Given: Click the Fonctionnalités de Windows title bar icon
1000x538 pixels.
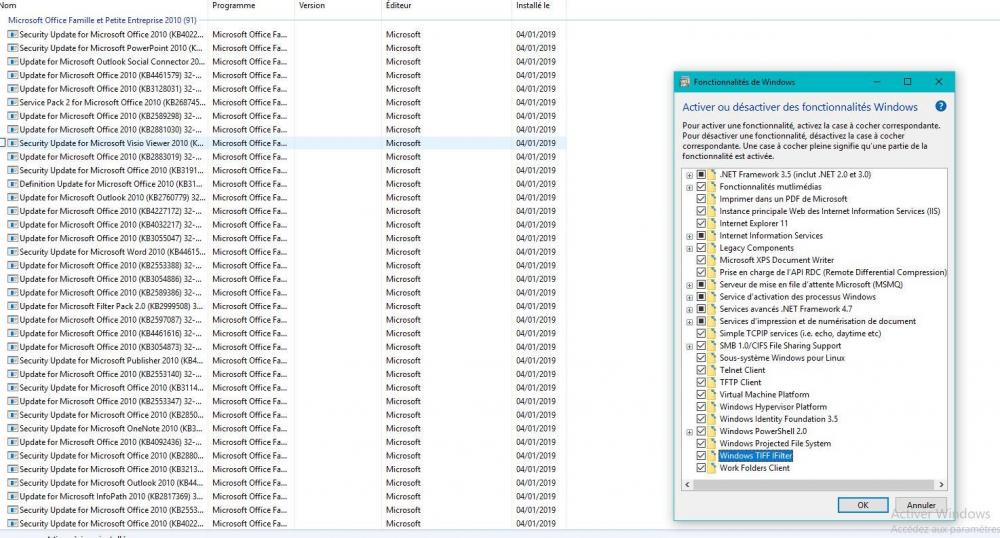Looking at the screenshot, I should point(685,82).
